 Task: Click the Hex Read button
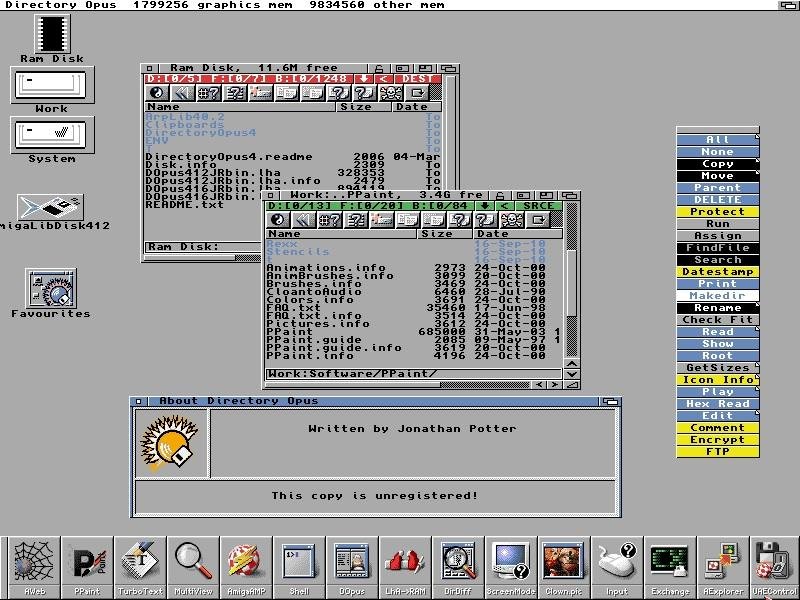coord(717,404)
